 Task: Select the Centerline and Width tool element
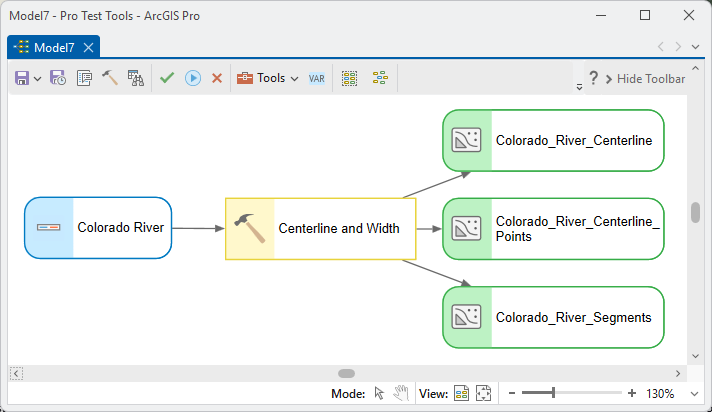(x=321, y=228)
